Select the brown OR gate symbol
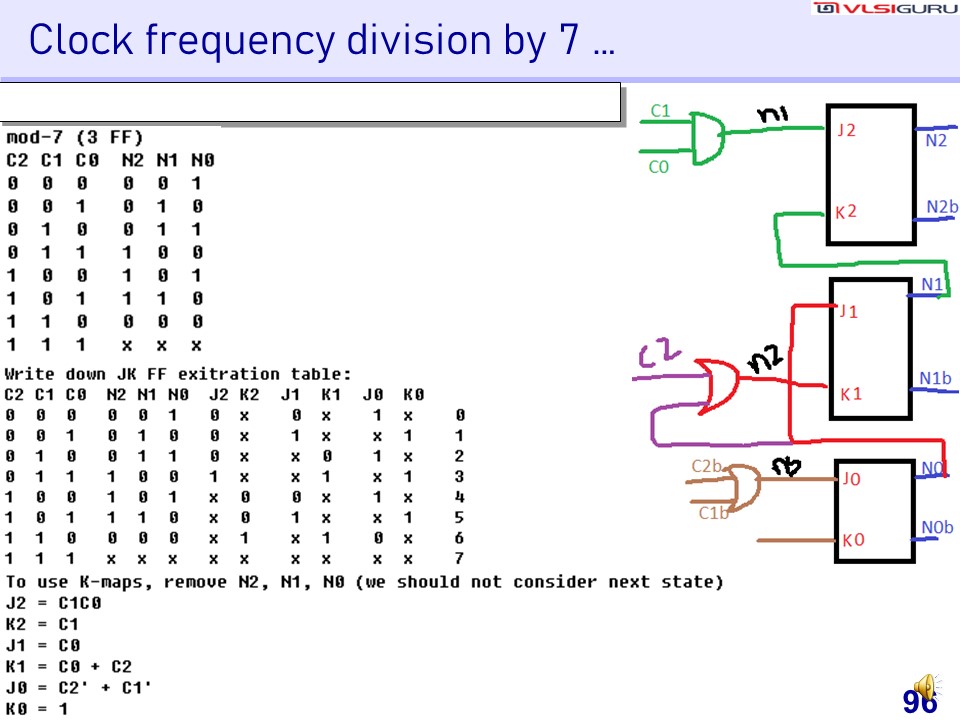Viewport: 960px width, 720px height. pos(745,488)
